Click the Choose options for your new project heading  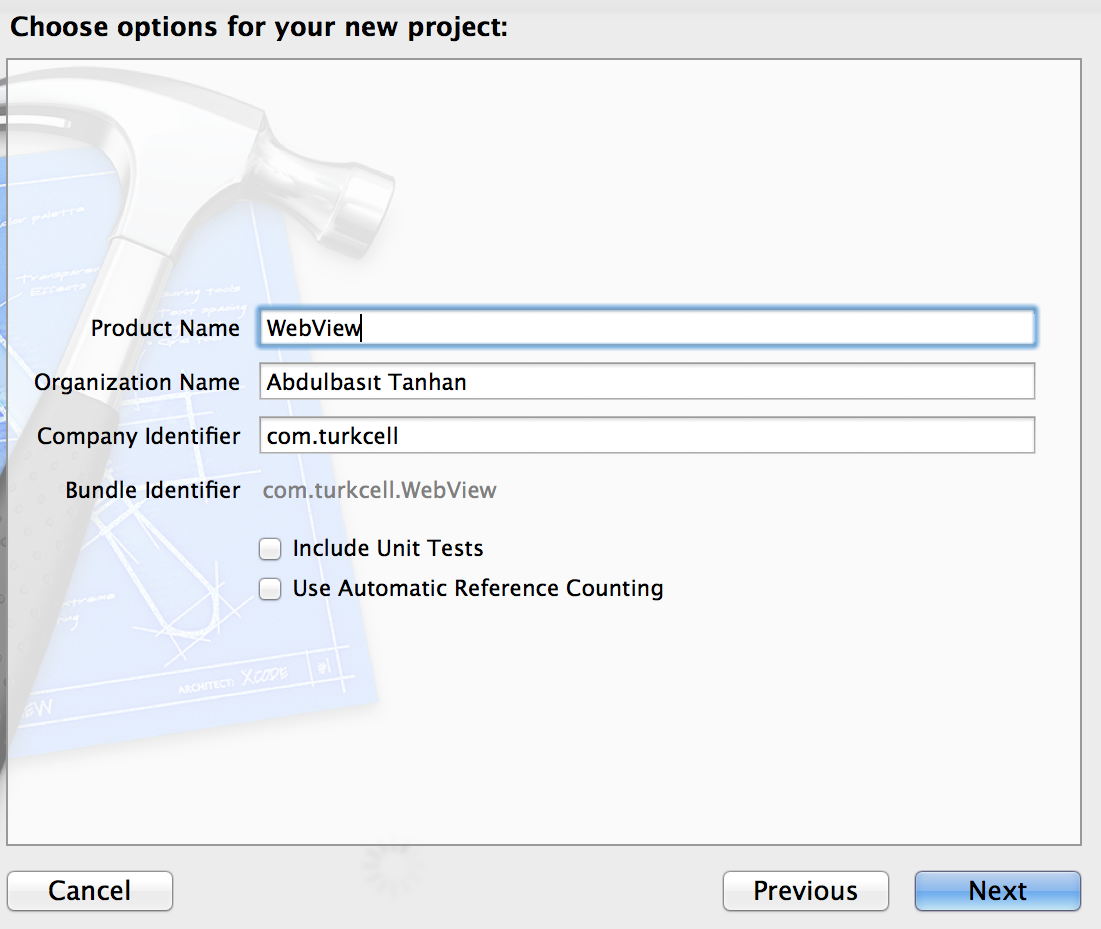click(258, 27)
